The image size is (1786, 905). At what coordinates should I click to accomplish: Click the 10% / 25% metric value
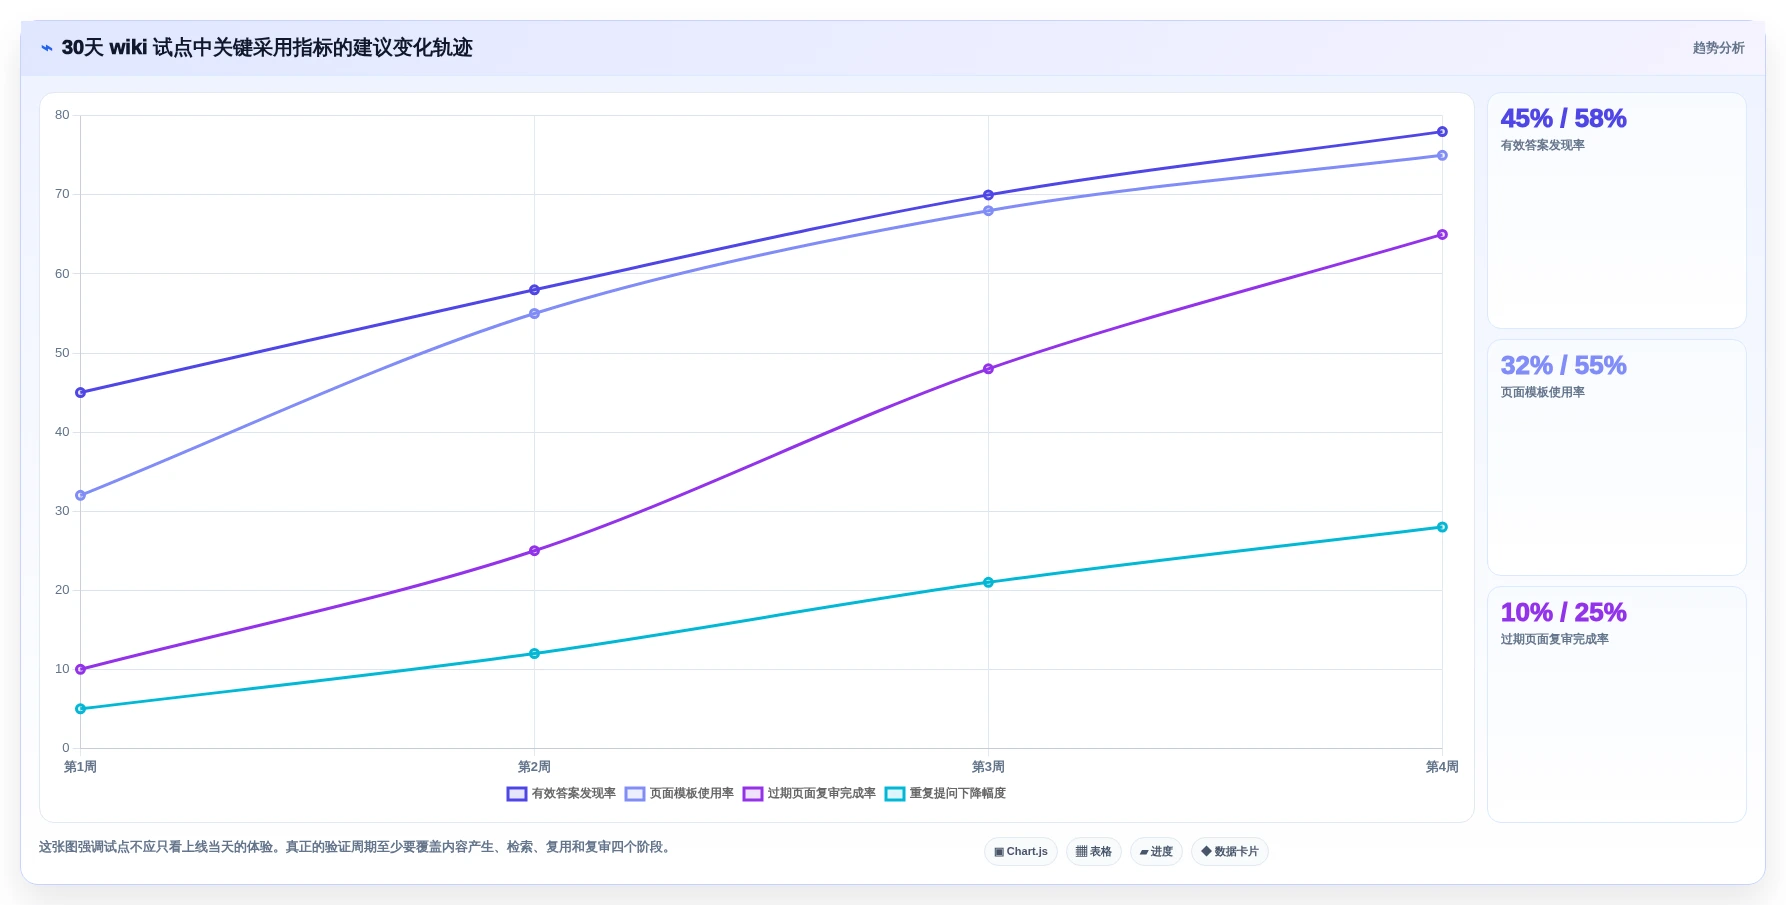pos(1563,613)
